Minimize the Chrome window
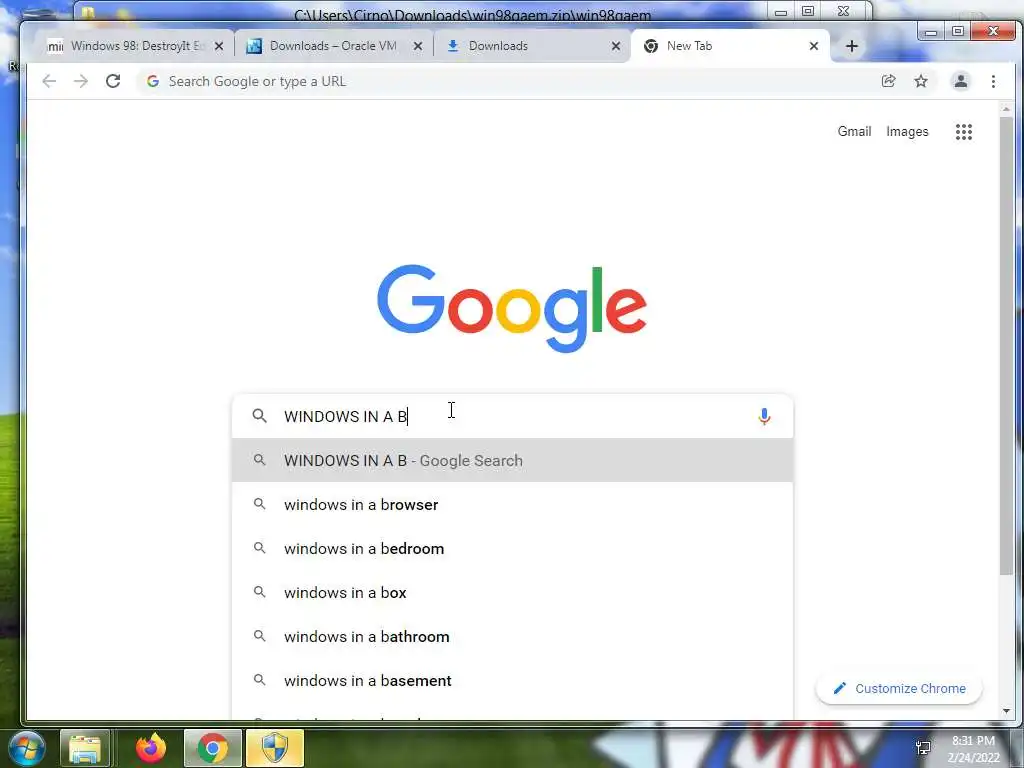 (931, 31)
